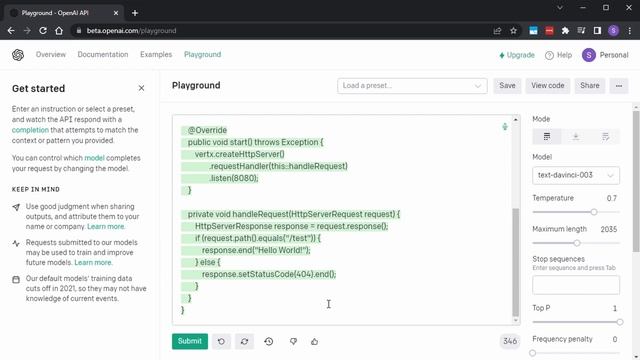Image resolution: width=640 pixels, height=360 pixels.
Task: Select the Edit mode icon
Action: [x=605, y=136]
